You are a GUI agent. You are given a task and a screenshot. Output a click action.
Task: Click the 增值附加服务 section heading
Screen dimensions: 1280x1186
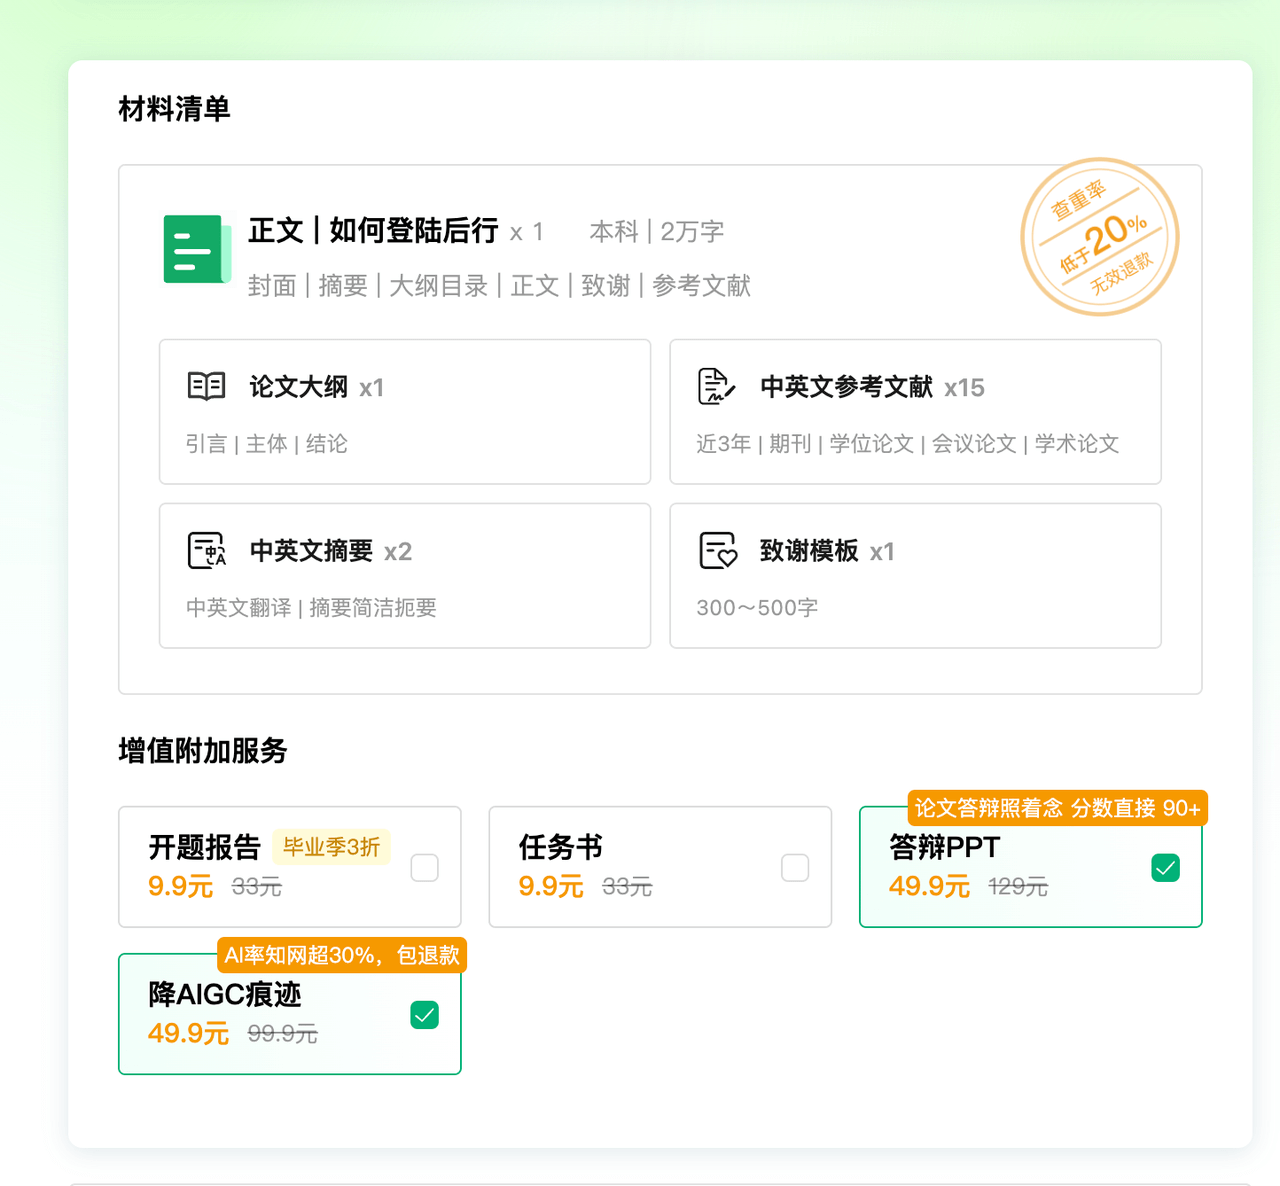[203, 750]
